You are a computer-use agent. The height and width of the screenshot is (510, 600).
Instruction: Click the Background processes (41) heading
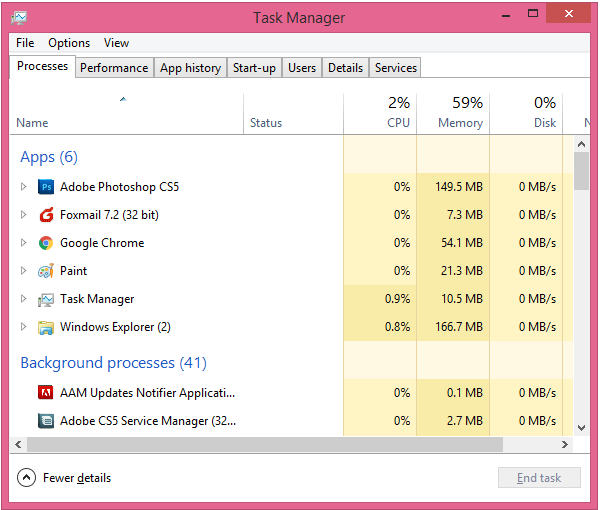[114, 363]
